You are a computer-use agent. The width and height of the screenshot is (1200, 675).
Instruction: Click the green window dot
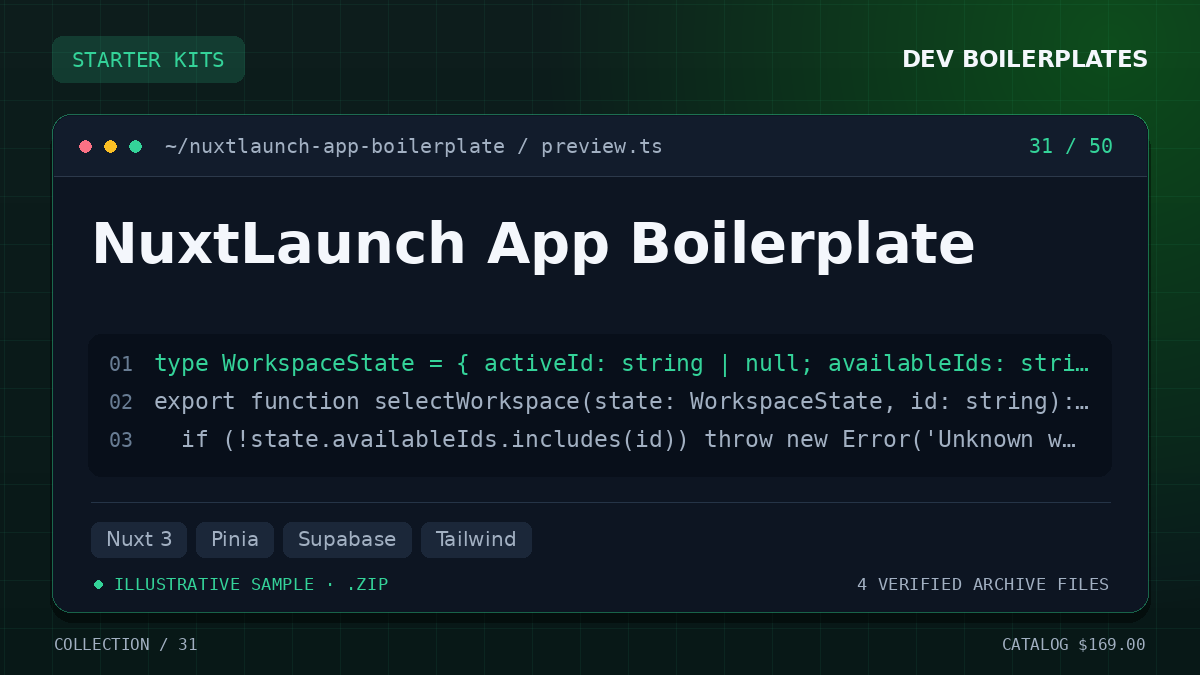pos(136,147)
